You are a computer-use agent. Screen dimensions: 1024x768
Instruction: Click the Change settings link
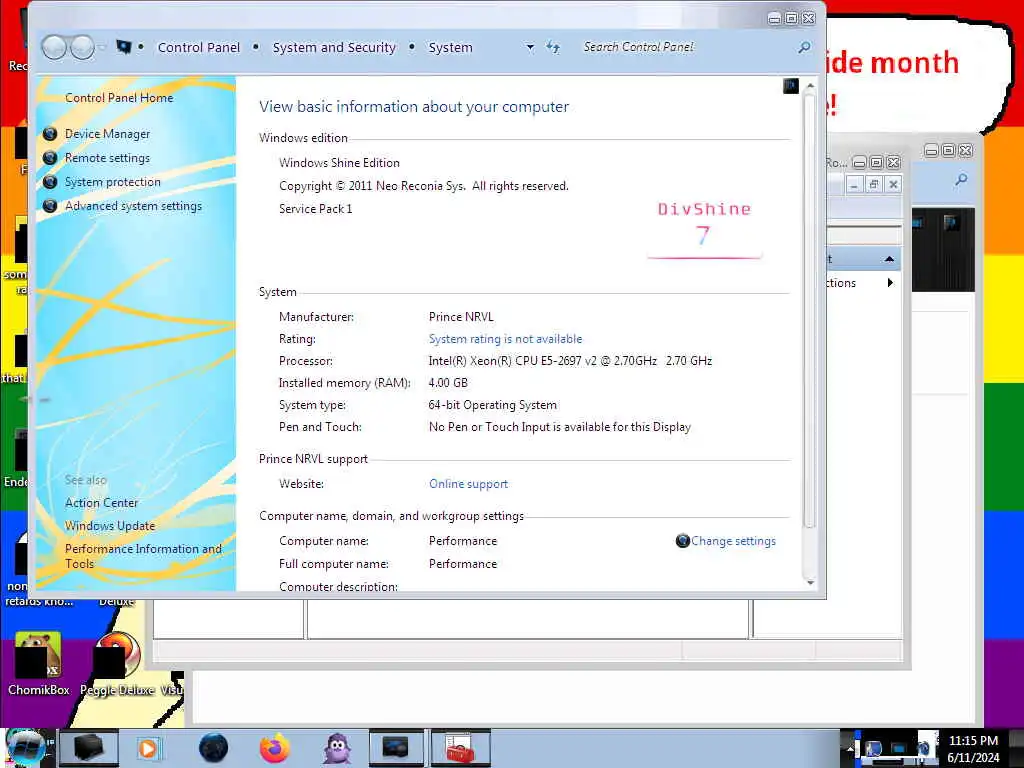tap(733, 541)
